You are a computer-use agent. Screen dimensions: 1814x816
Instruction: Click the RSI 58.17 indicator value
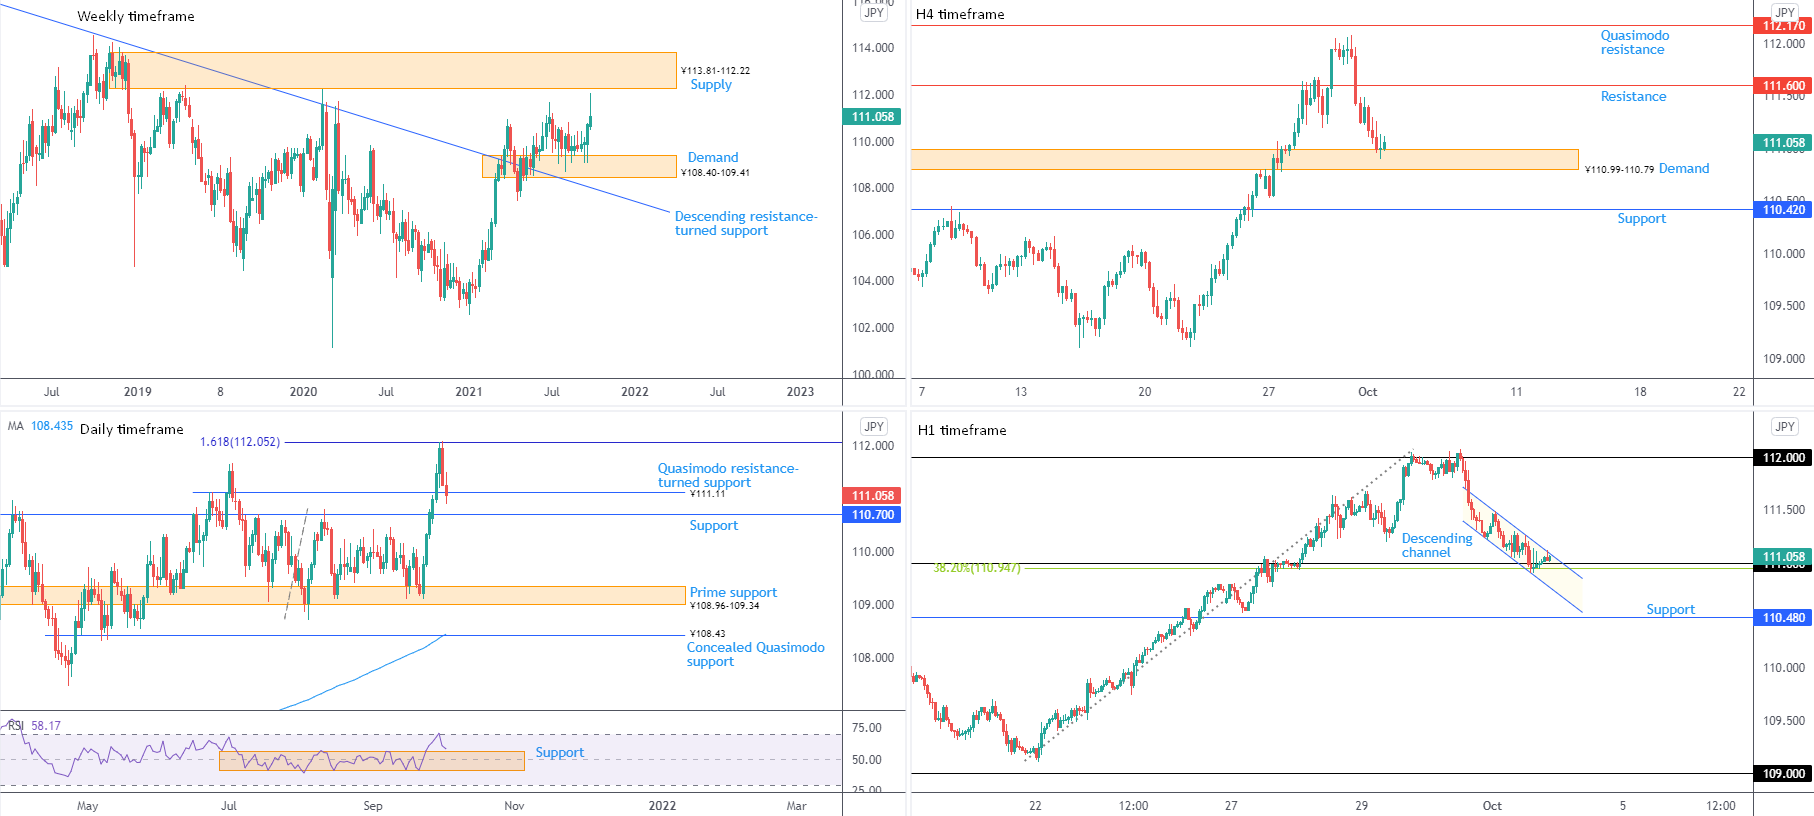(x=46, y=726)
